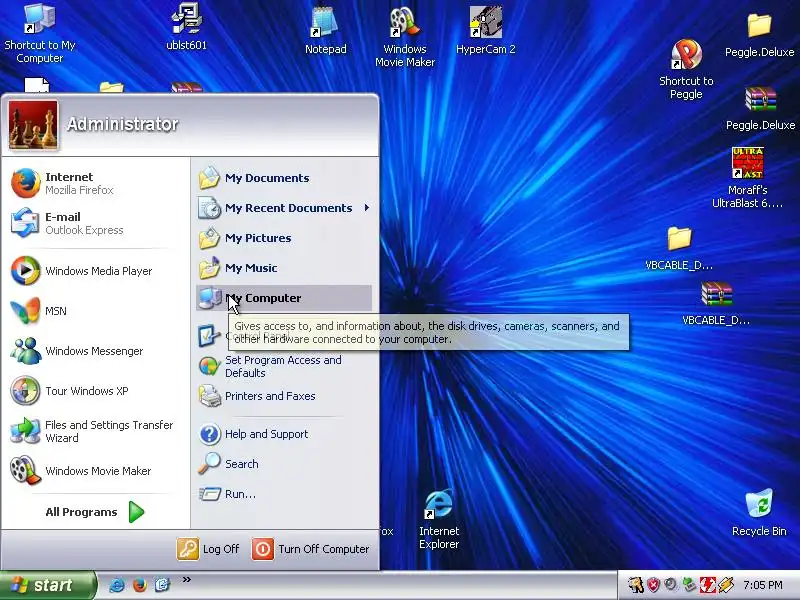
Task: Launch Windows Movie Maker from Start menu list
Action: (94, 471)
